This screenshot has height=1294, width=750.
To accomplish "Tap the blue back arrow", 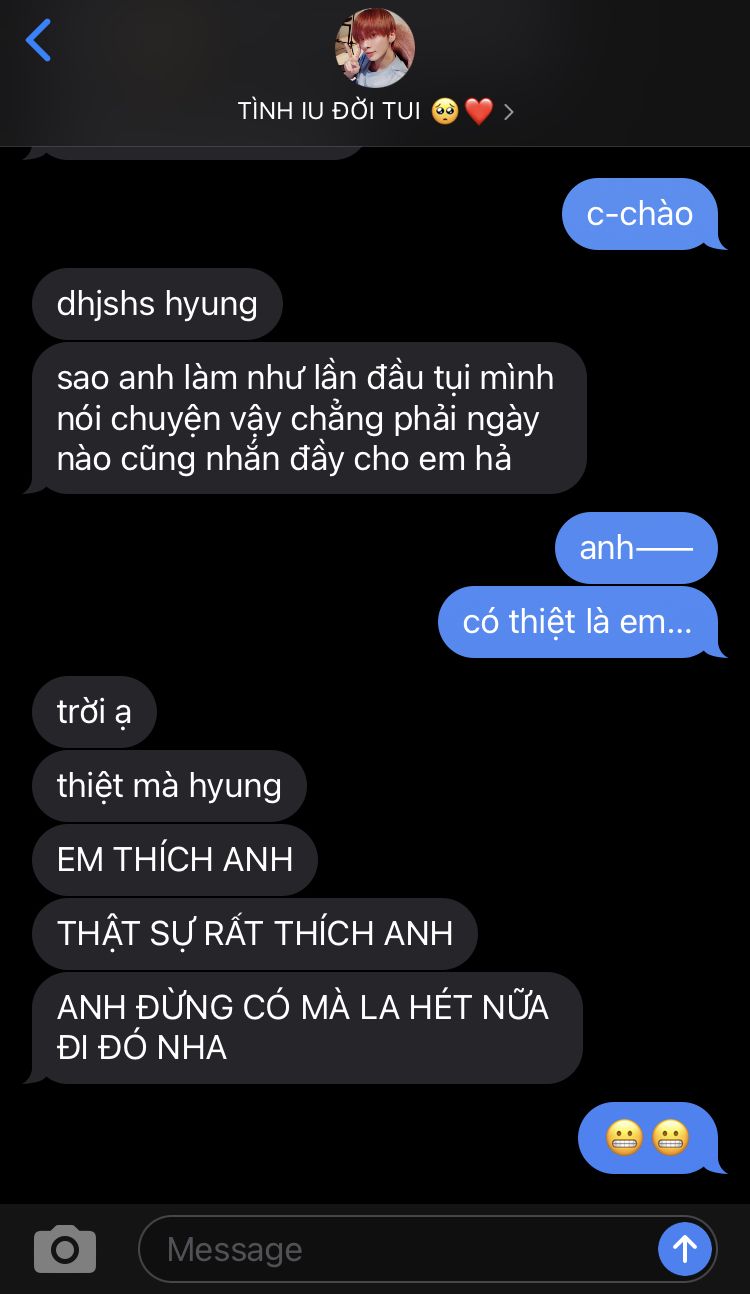I will (x=38, y=41).
